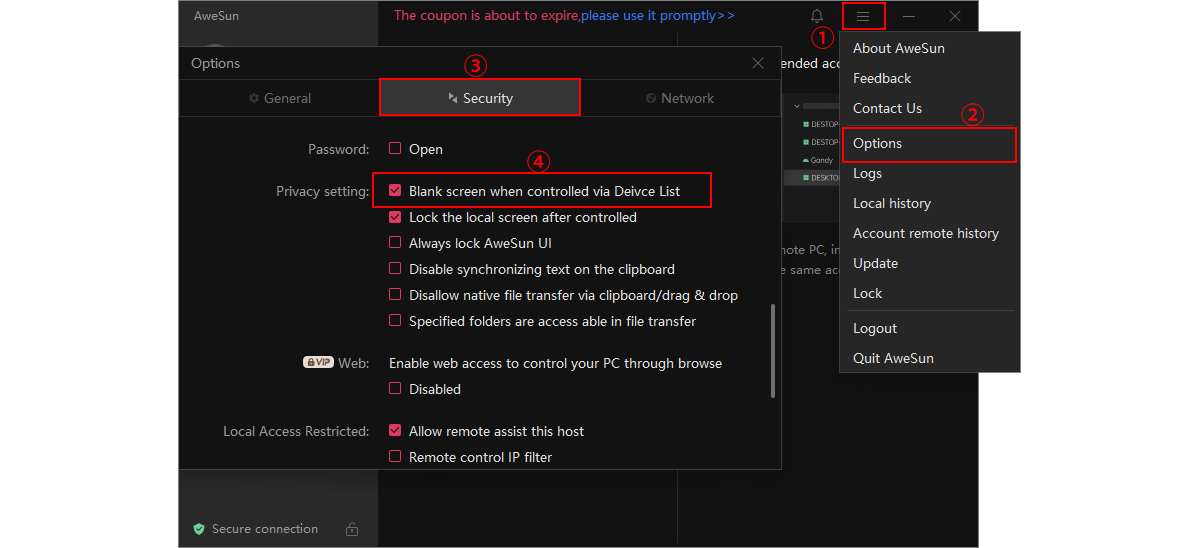Click the Secure connection status text
1200x548 pixels.
(265, 529)
